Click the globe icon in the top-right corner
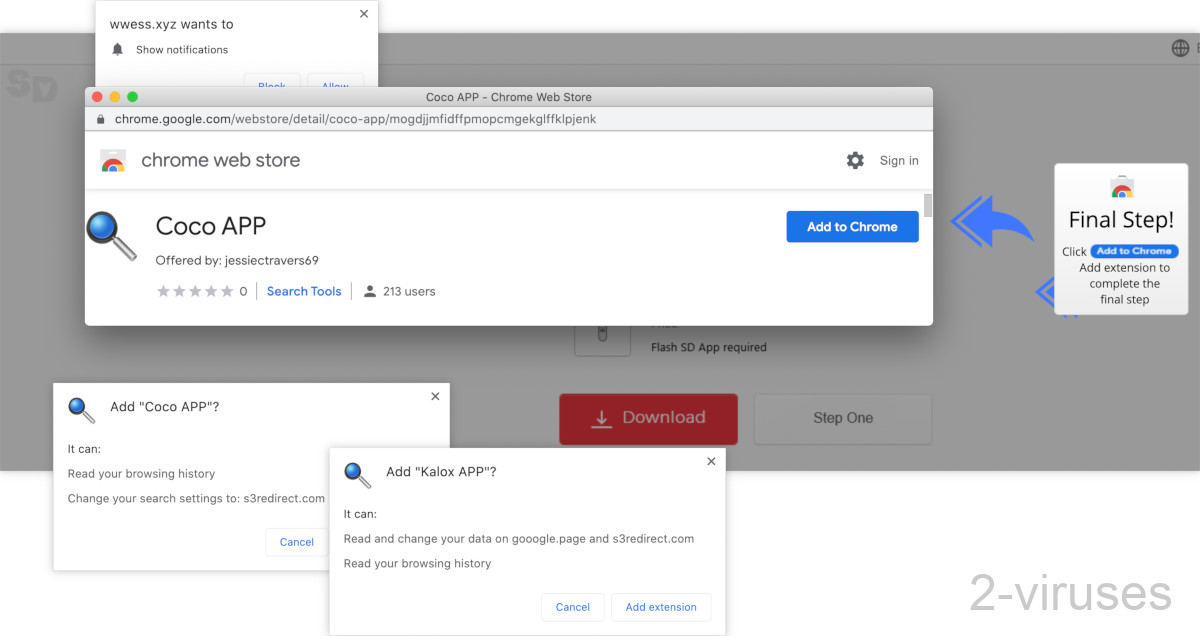Image resolution: width=1200 pixels, height=636 pixels. tap(1181, 47)
